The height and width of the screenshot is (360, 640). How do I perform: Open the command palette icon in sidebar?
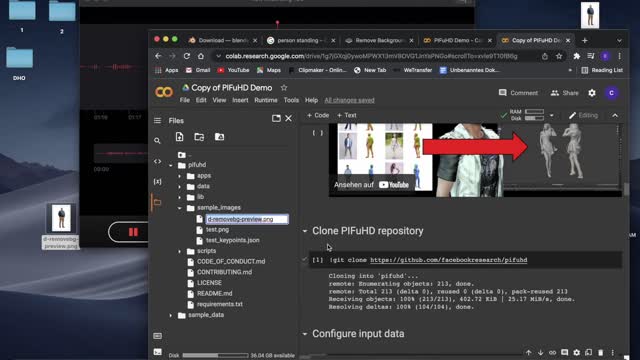(158, 336)
